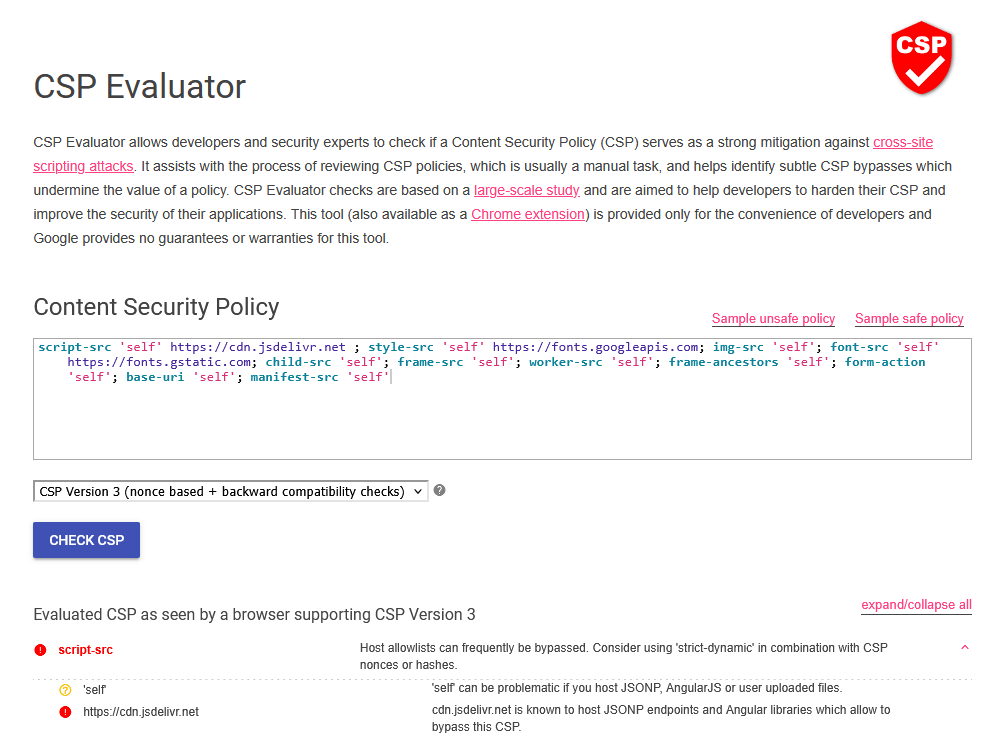Click the 'self' finding row label
The height and width of the screenshot is (756, 1003).
pyautogui.click(x=95, y=689)
